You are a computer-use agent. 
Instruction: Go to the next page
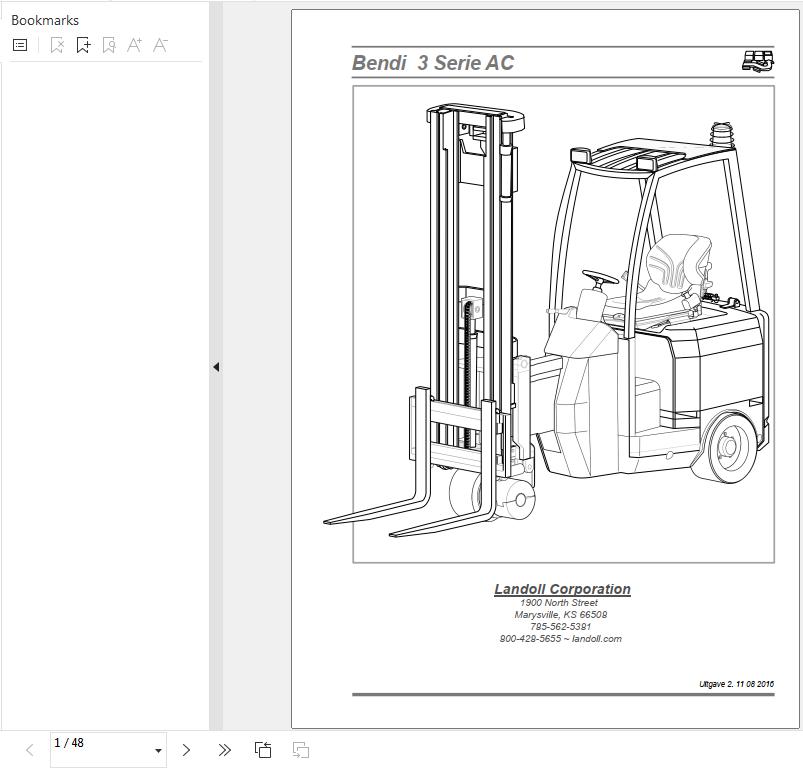pos(186,750)
